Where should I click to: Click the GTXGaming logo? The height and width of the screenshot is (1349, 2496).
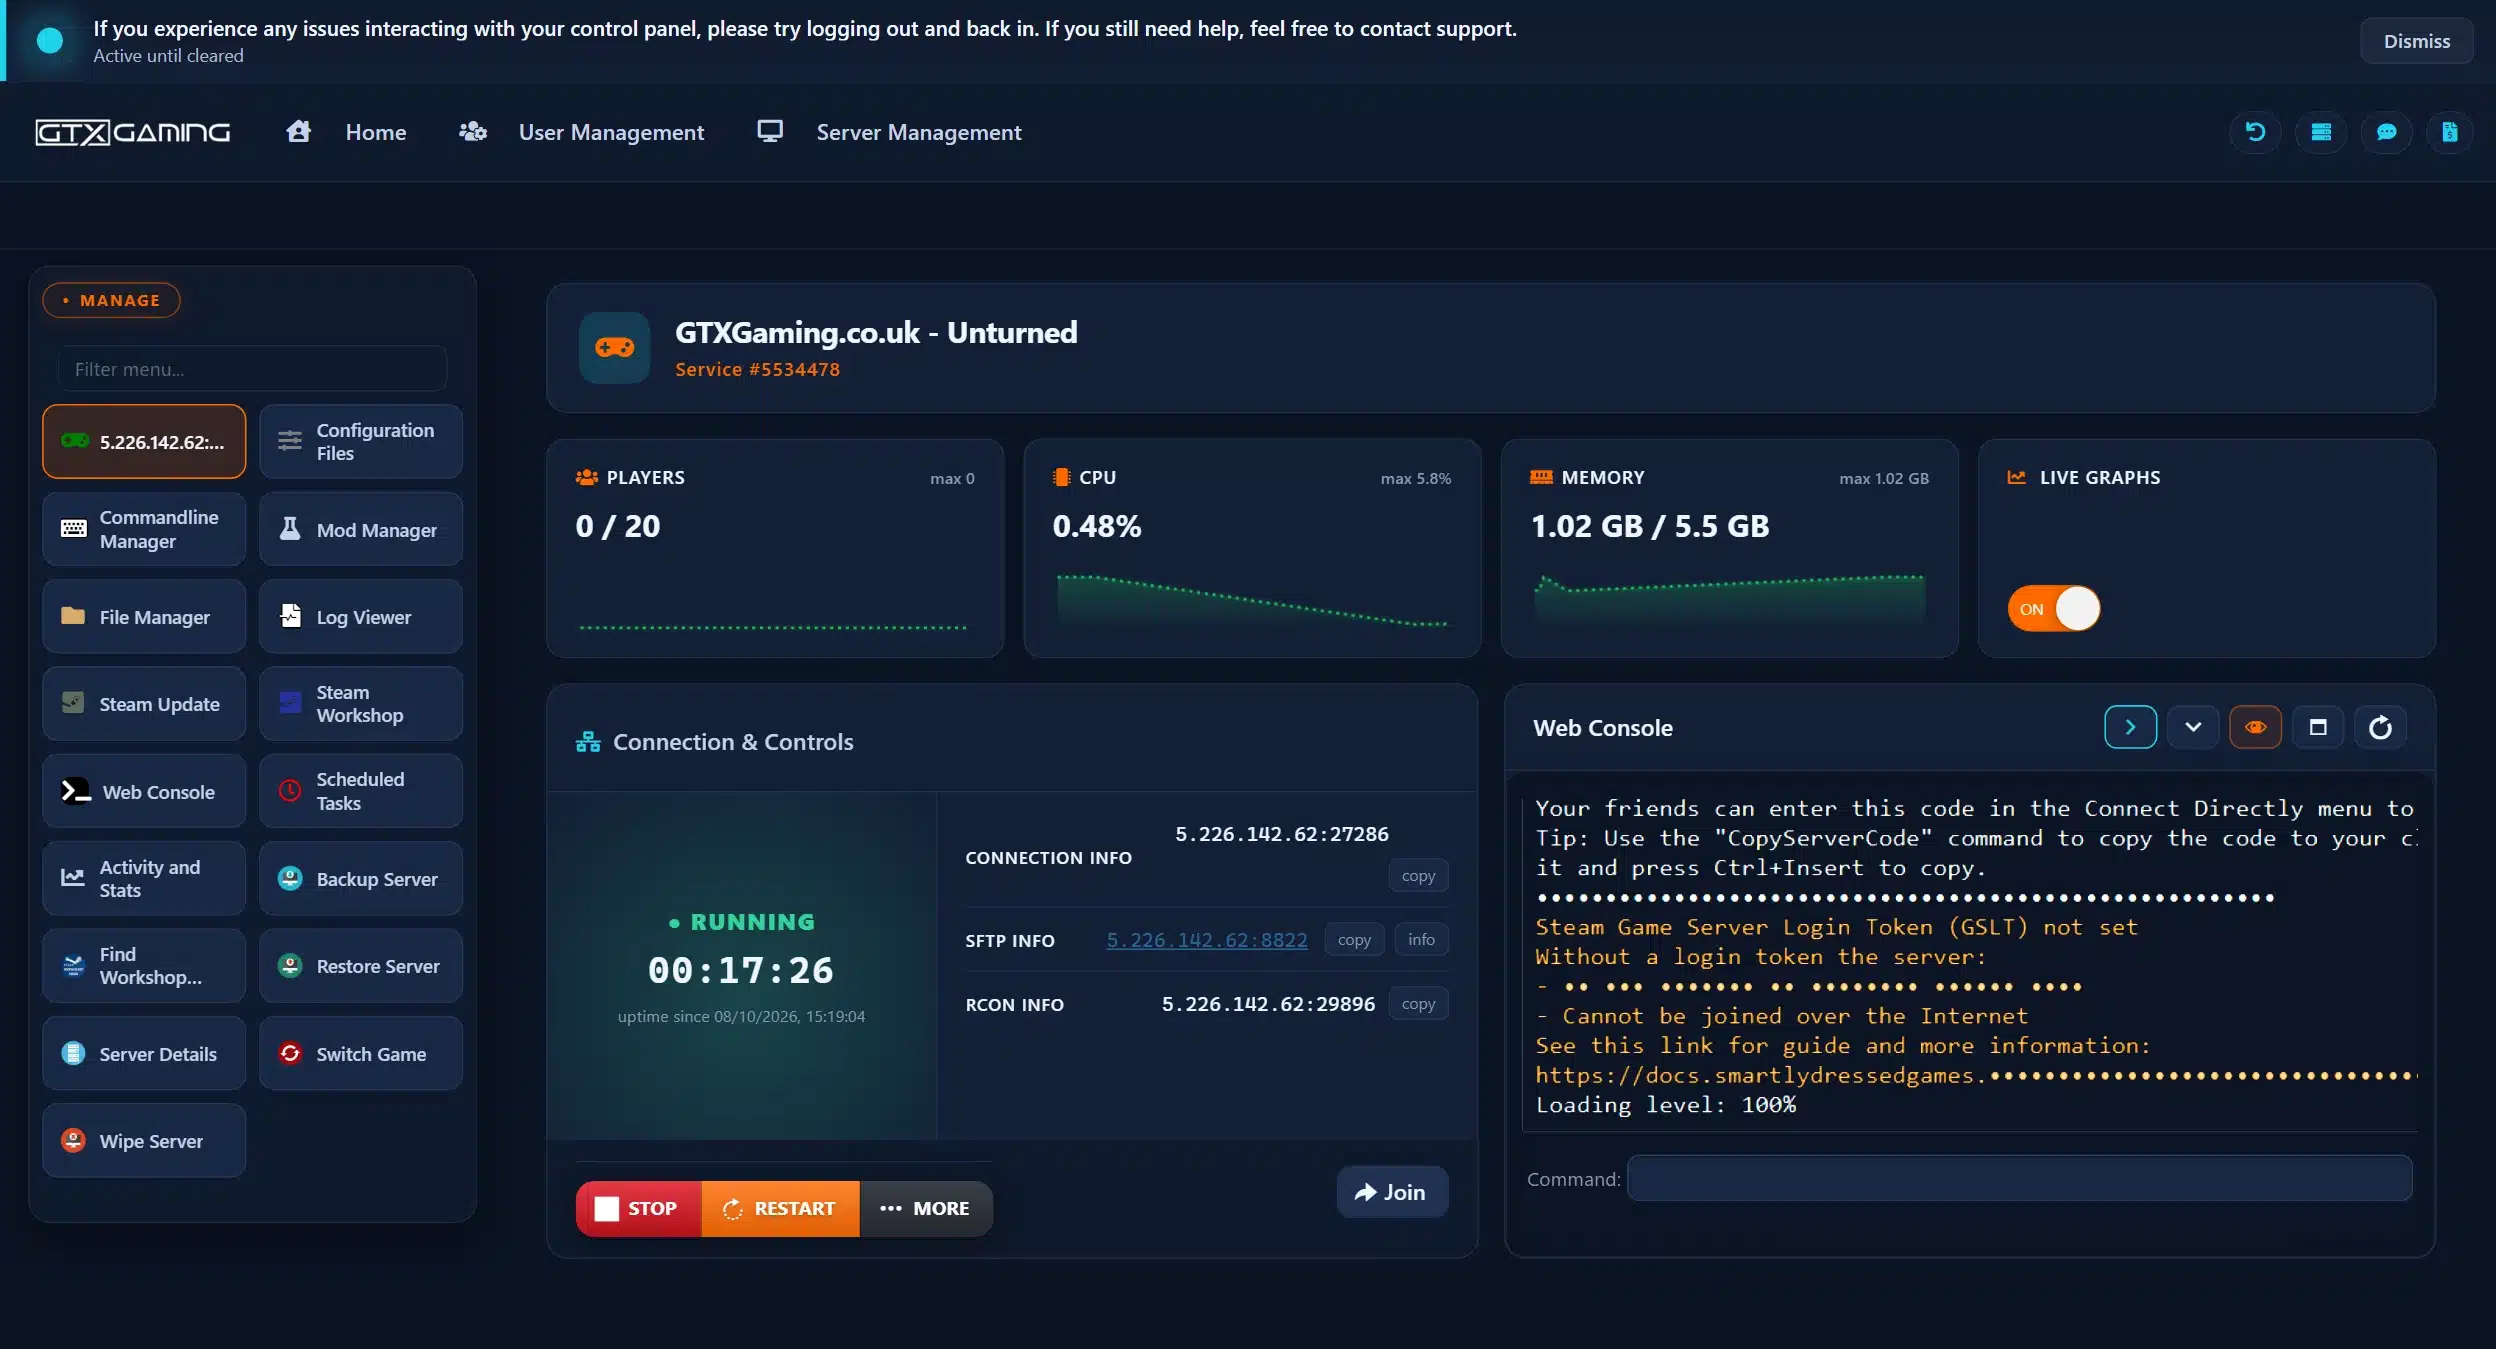click(x=133, y=132)
